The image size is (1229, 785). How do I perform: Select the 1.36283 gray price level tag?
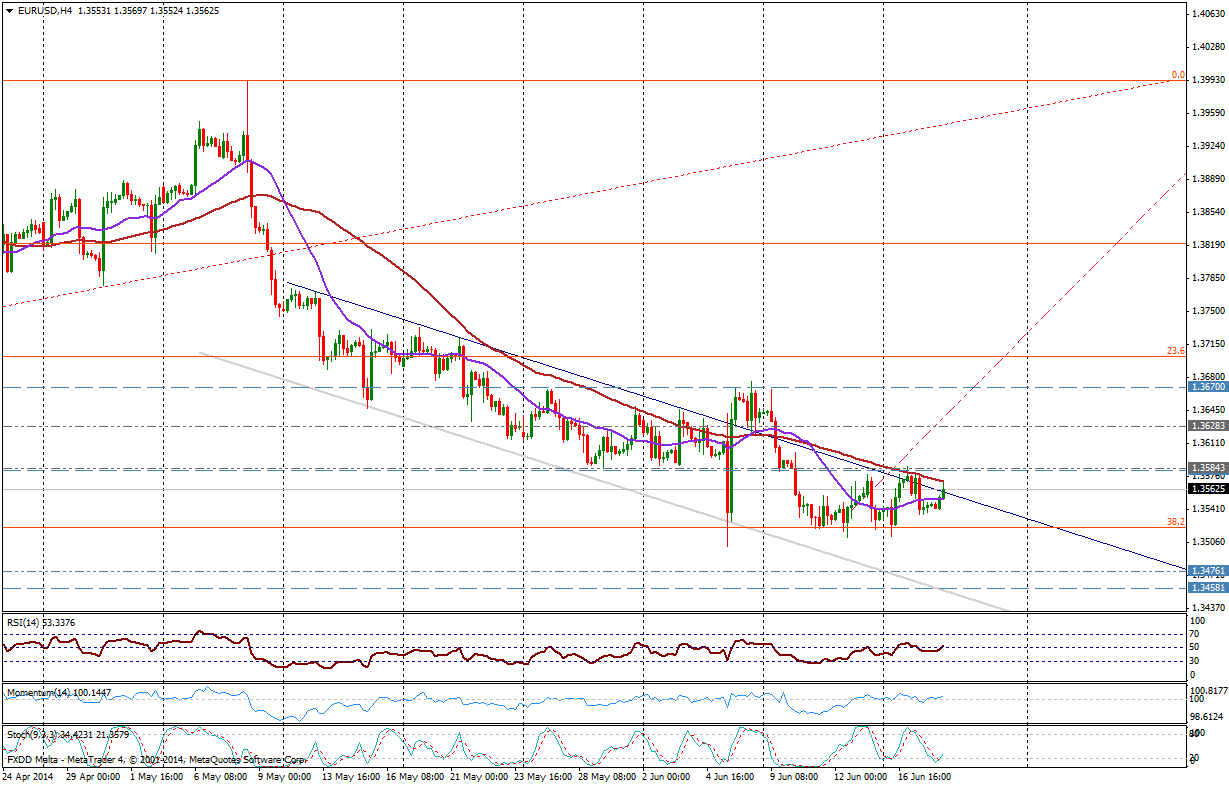pyautogui.click(x=1207, y=426)
